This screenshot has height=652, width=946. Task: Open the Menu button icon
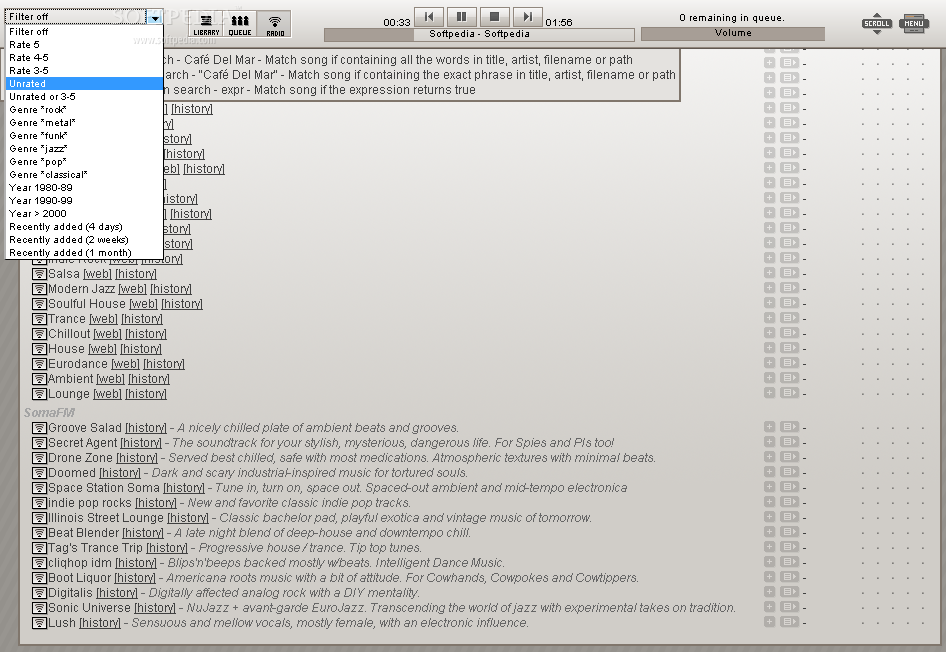click(x=913, y=24)
